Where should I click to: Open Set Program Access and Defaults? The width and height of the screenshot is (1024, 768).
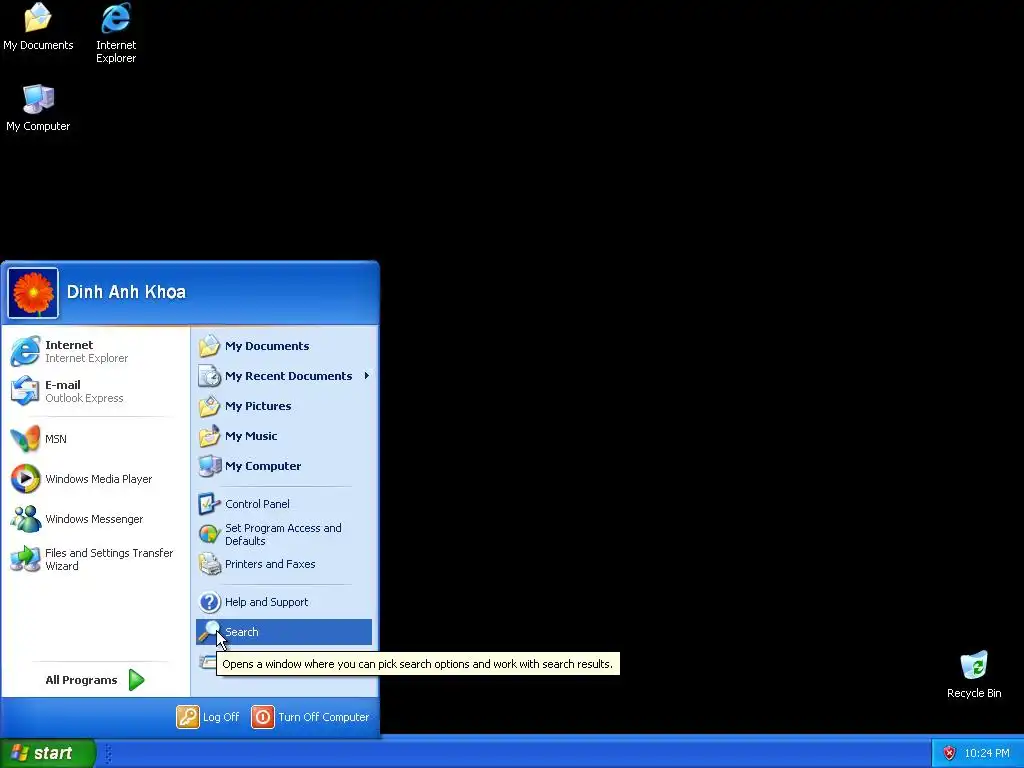coord(284,534)
